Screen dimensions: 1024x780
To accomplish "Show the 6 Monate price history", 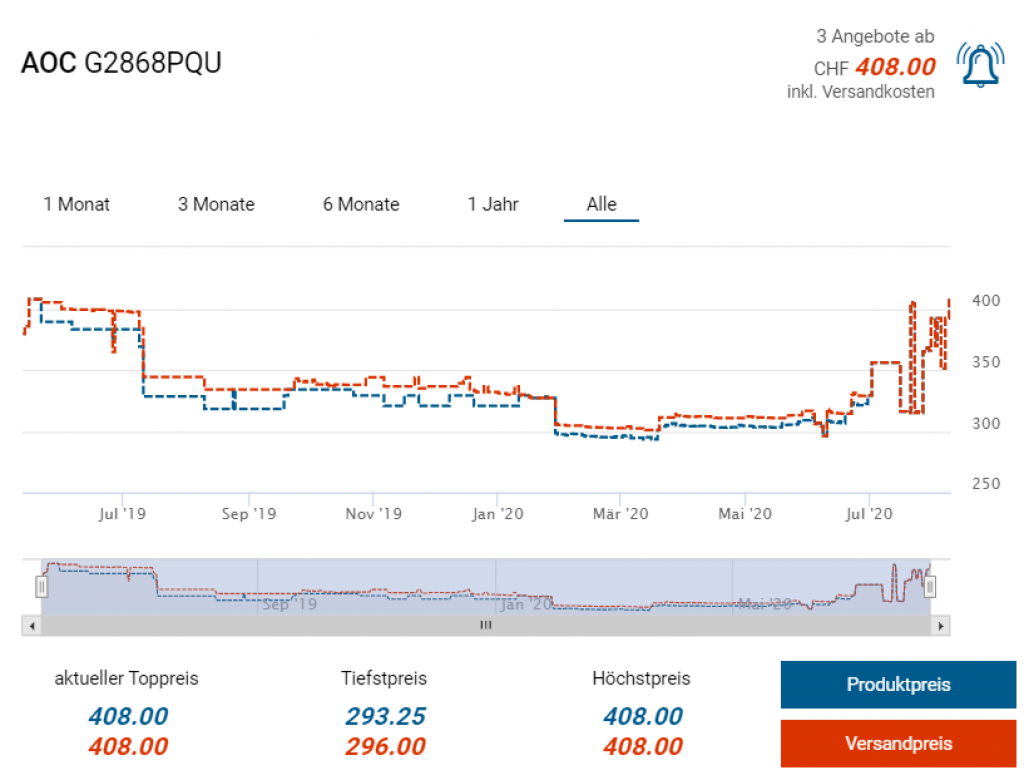I will (361, 205).
